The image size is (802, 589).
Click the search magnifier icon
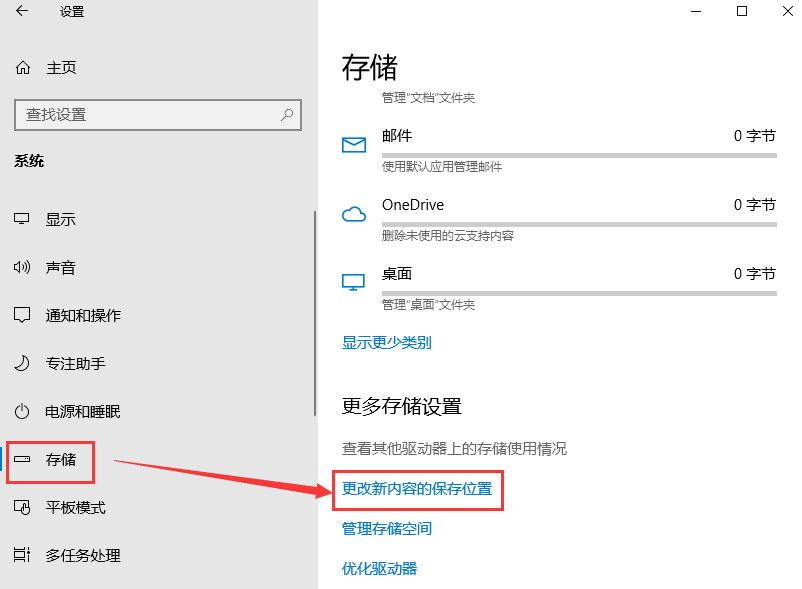pos(287,115)
